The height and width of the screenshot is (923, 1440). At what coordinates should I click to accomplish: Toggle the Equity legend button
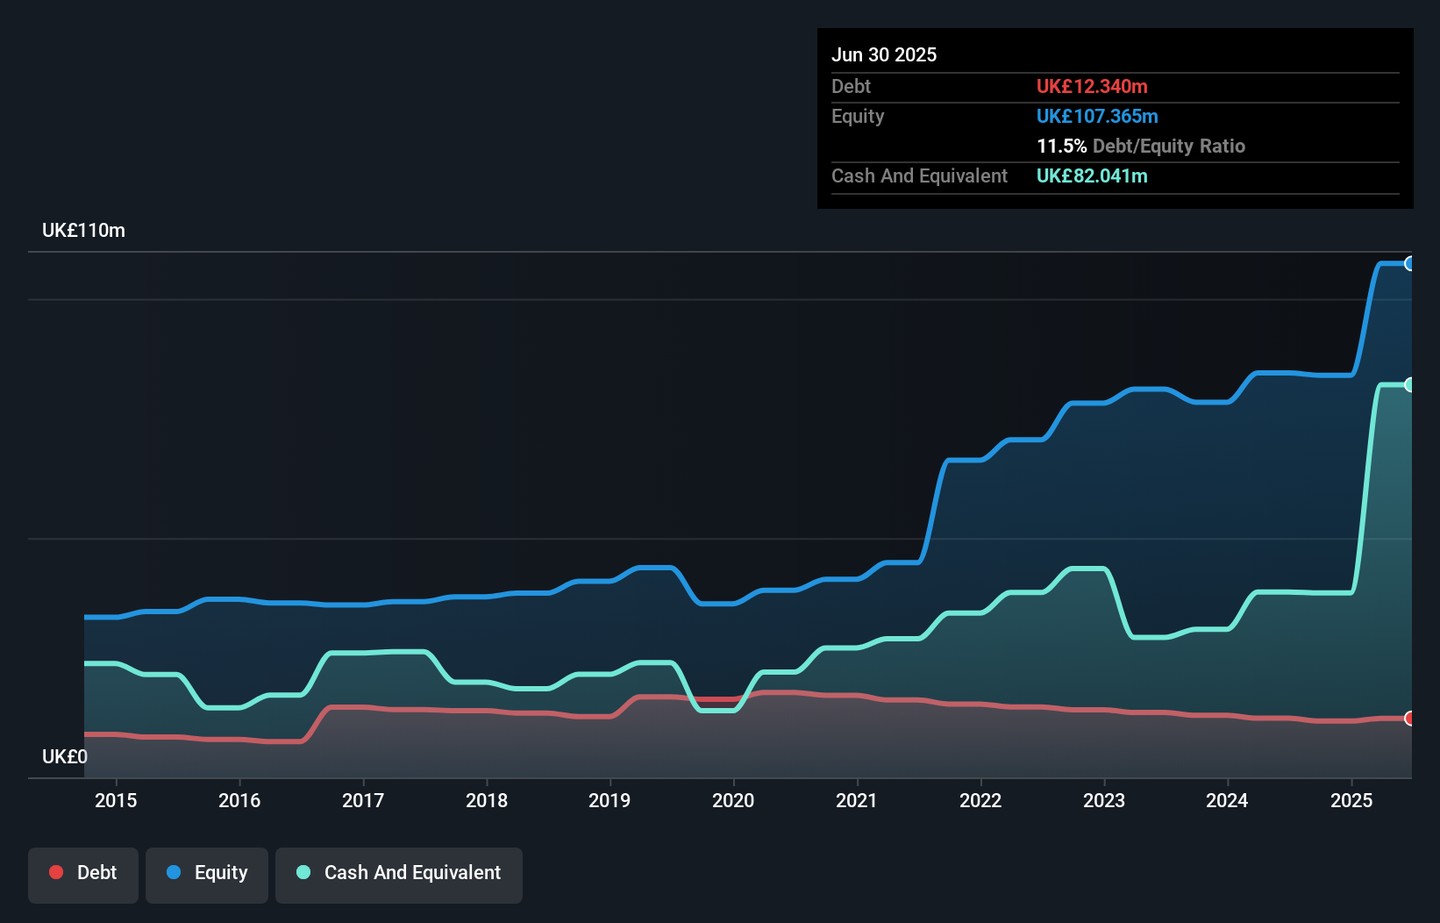(x=206, y=874)
